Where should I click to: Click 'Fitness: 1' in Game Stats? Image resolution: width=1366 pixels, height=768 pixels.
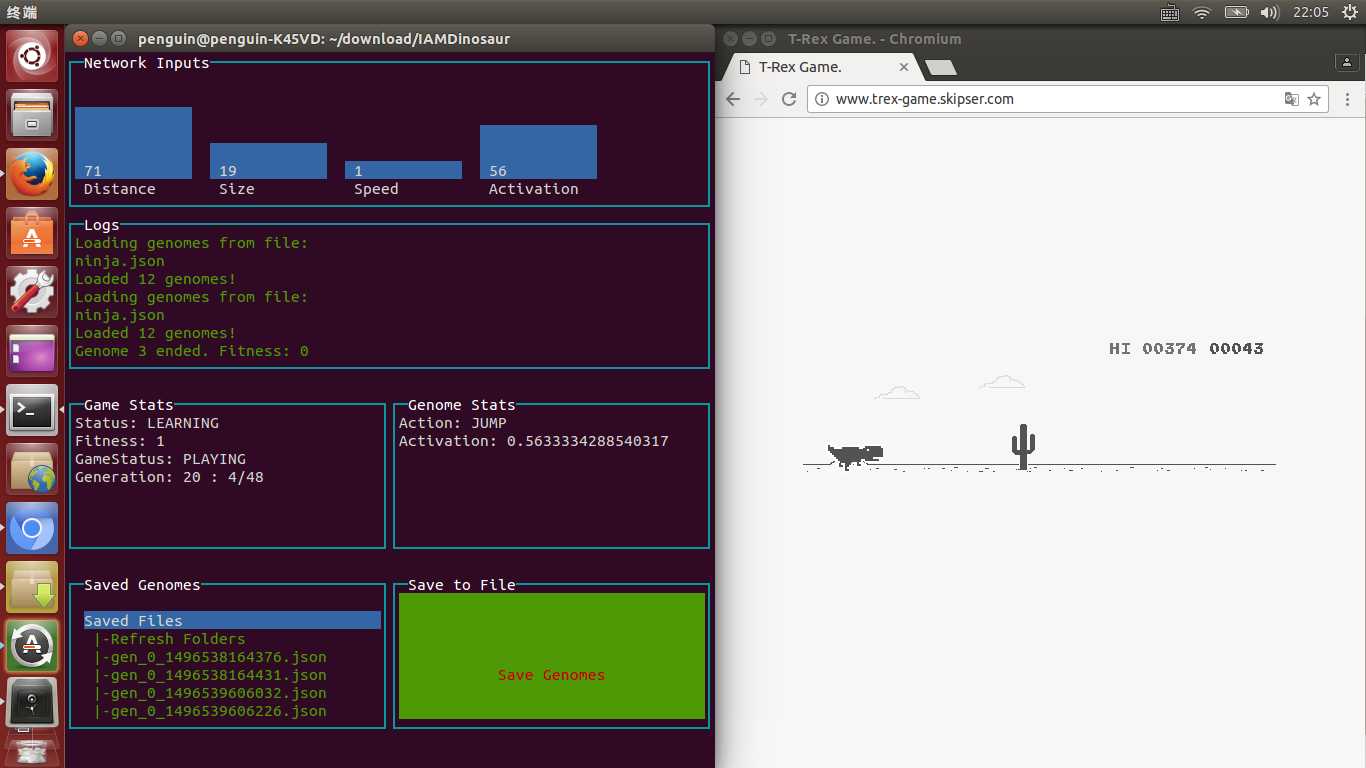point(120,441)
